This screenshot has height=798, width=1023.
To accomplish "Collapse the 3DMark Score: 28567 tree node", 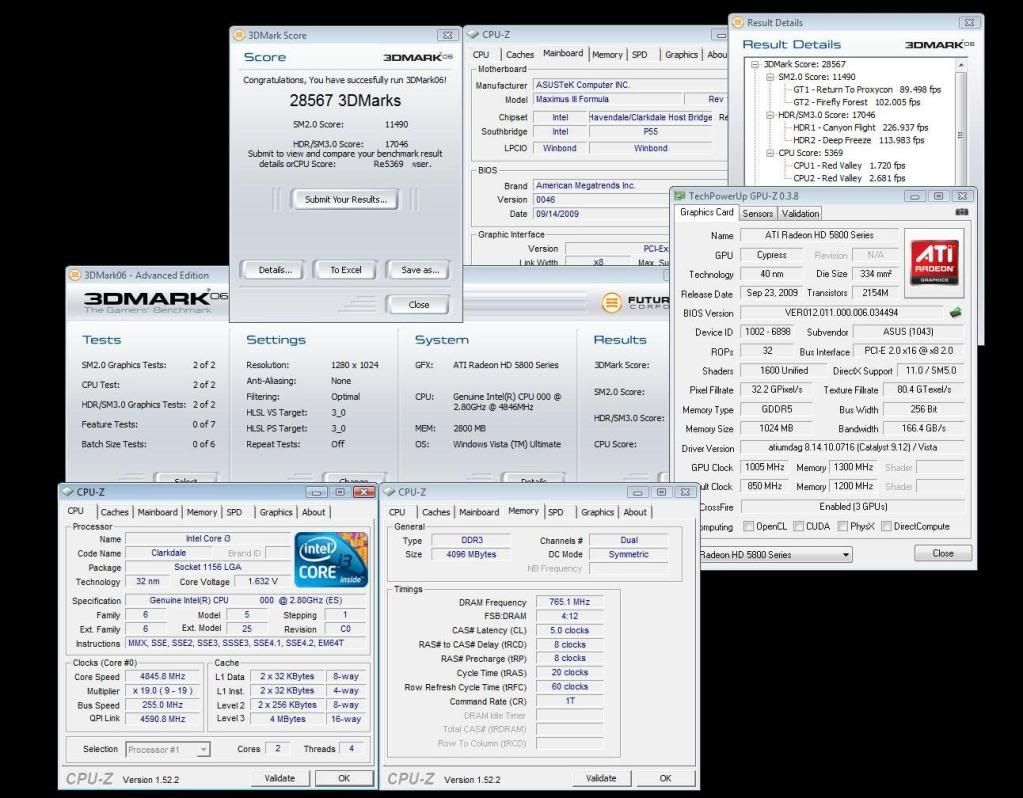I will pyautogui.click(x=755, y=64).
